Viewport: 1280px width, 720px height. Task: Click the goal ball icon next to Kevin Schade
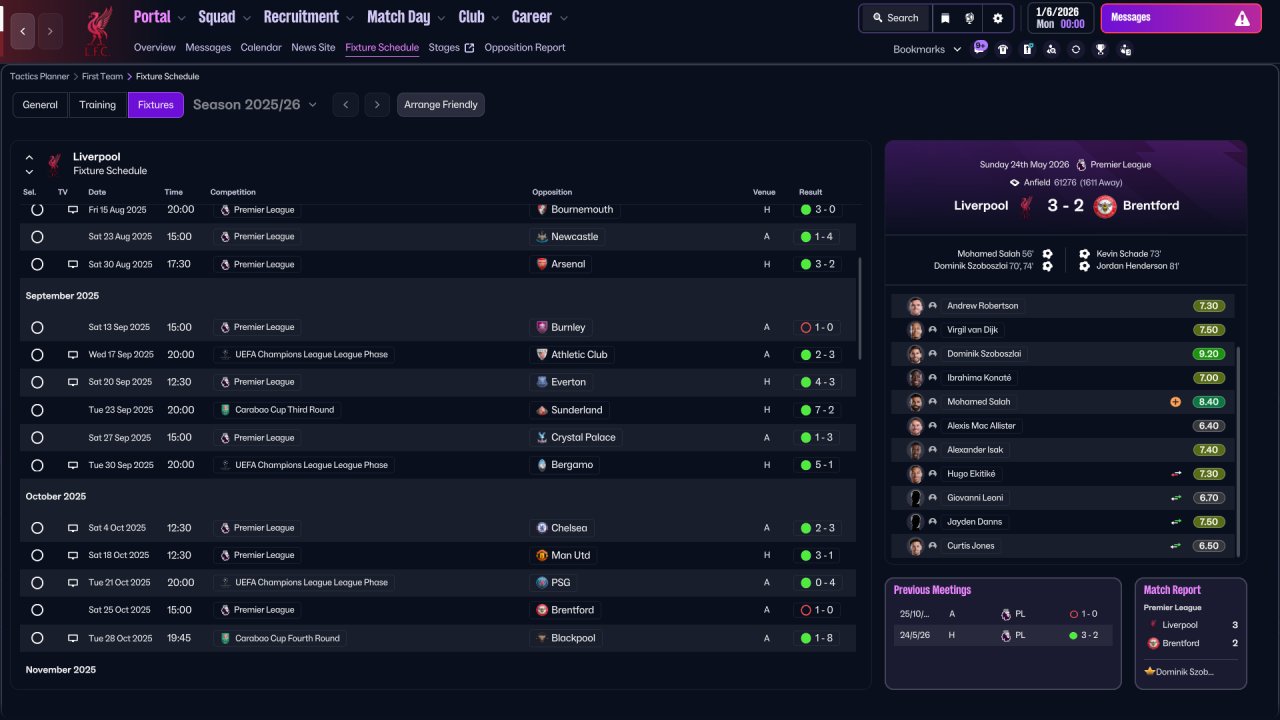(x=1084, y=254)
